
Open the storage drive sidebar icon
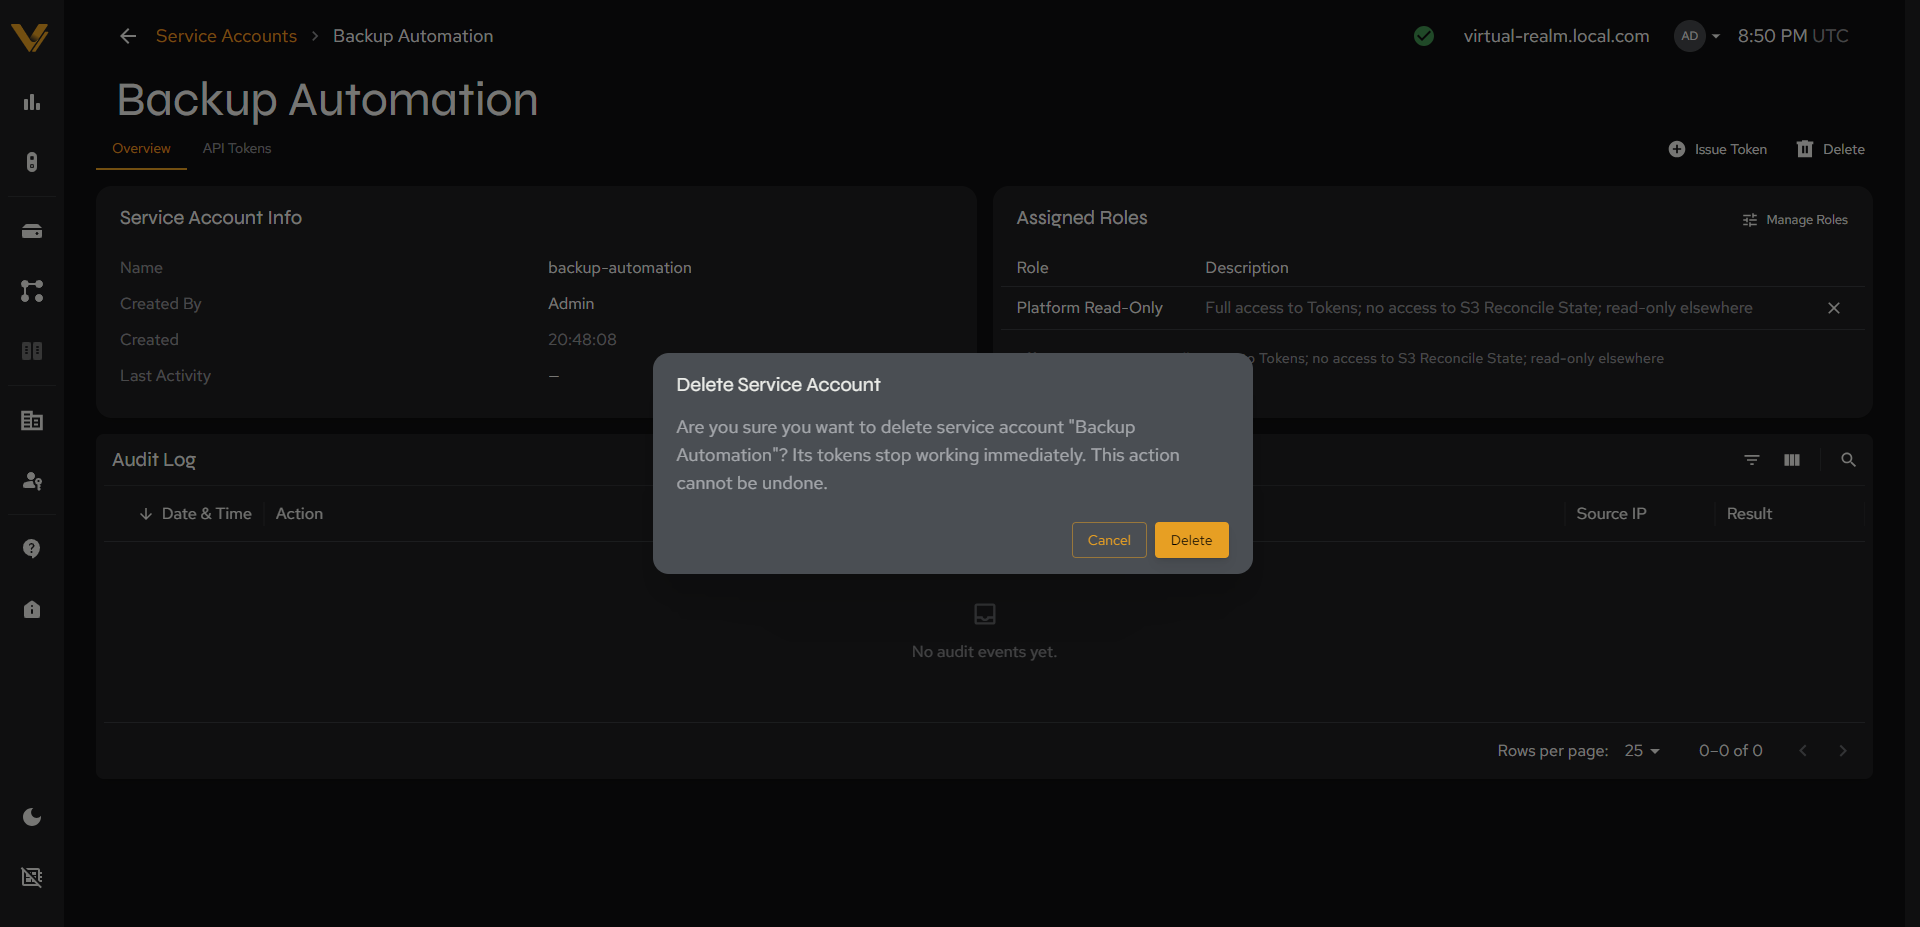pos(32,231)
